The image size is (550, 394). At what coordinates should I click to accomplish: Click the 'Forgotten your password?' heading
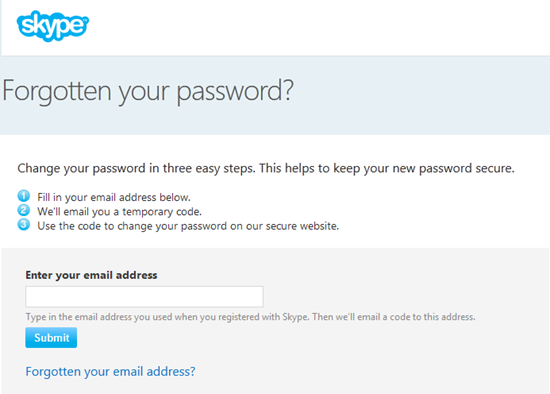tap(148, 91)
